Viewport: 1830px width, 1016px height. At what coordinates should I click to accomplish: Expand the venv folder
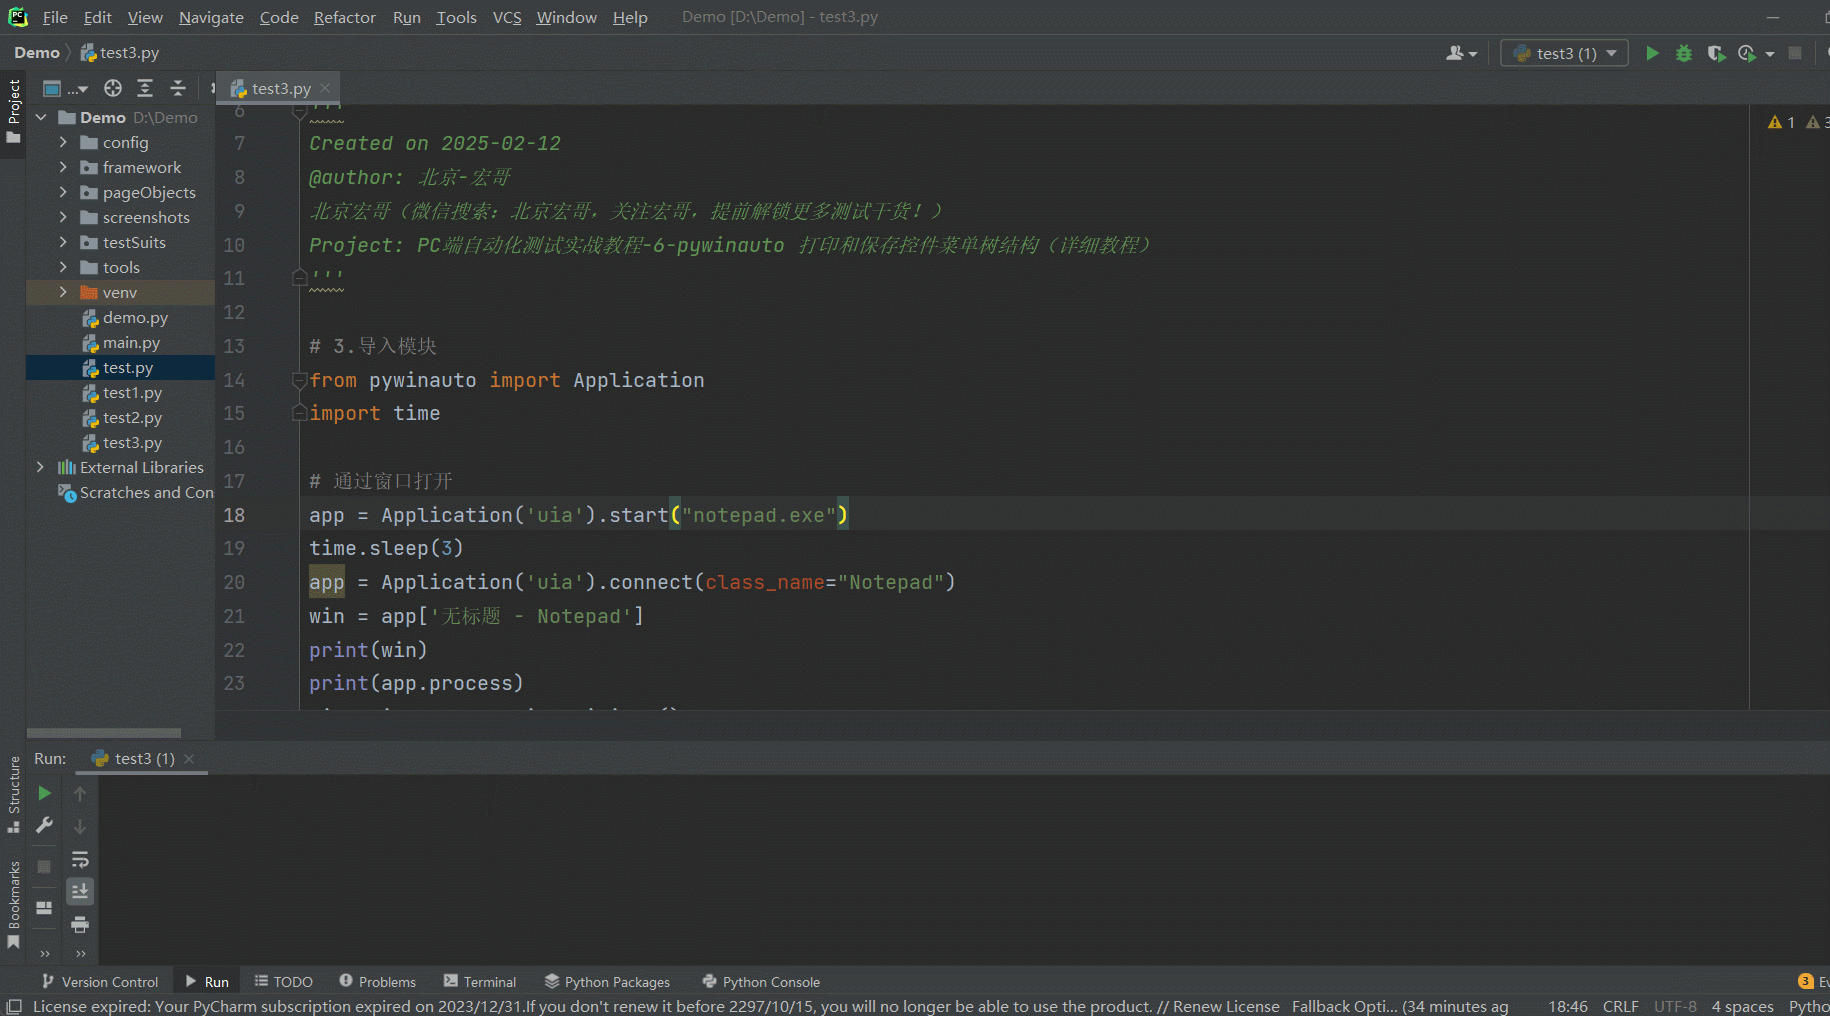tap(63, 292)
